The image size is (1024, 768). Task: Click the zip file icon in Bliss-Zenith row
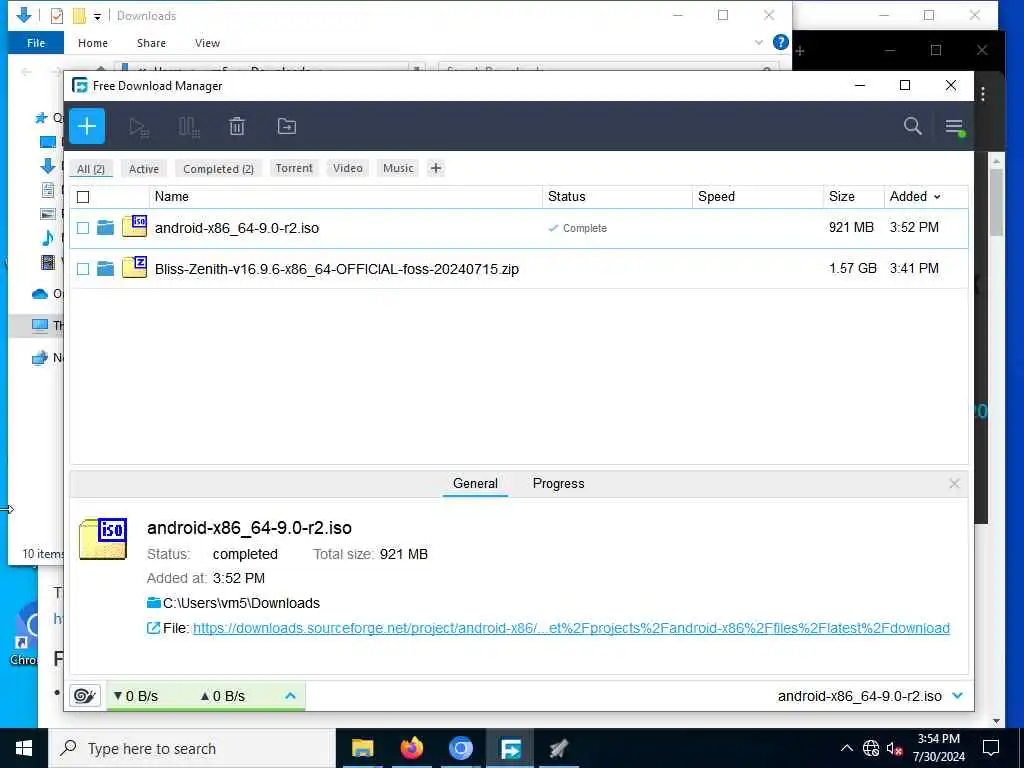(135, 267)
